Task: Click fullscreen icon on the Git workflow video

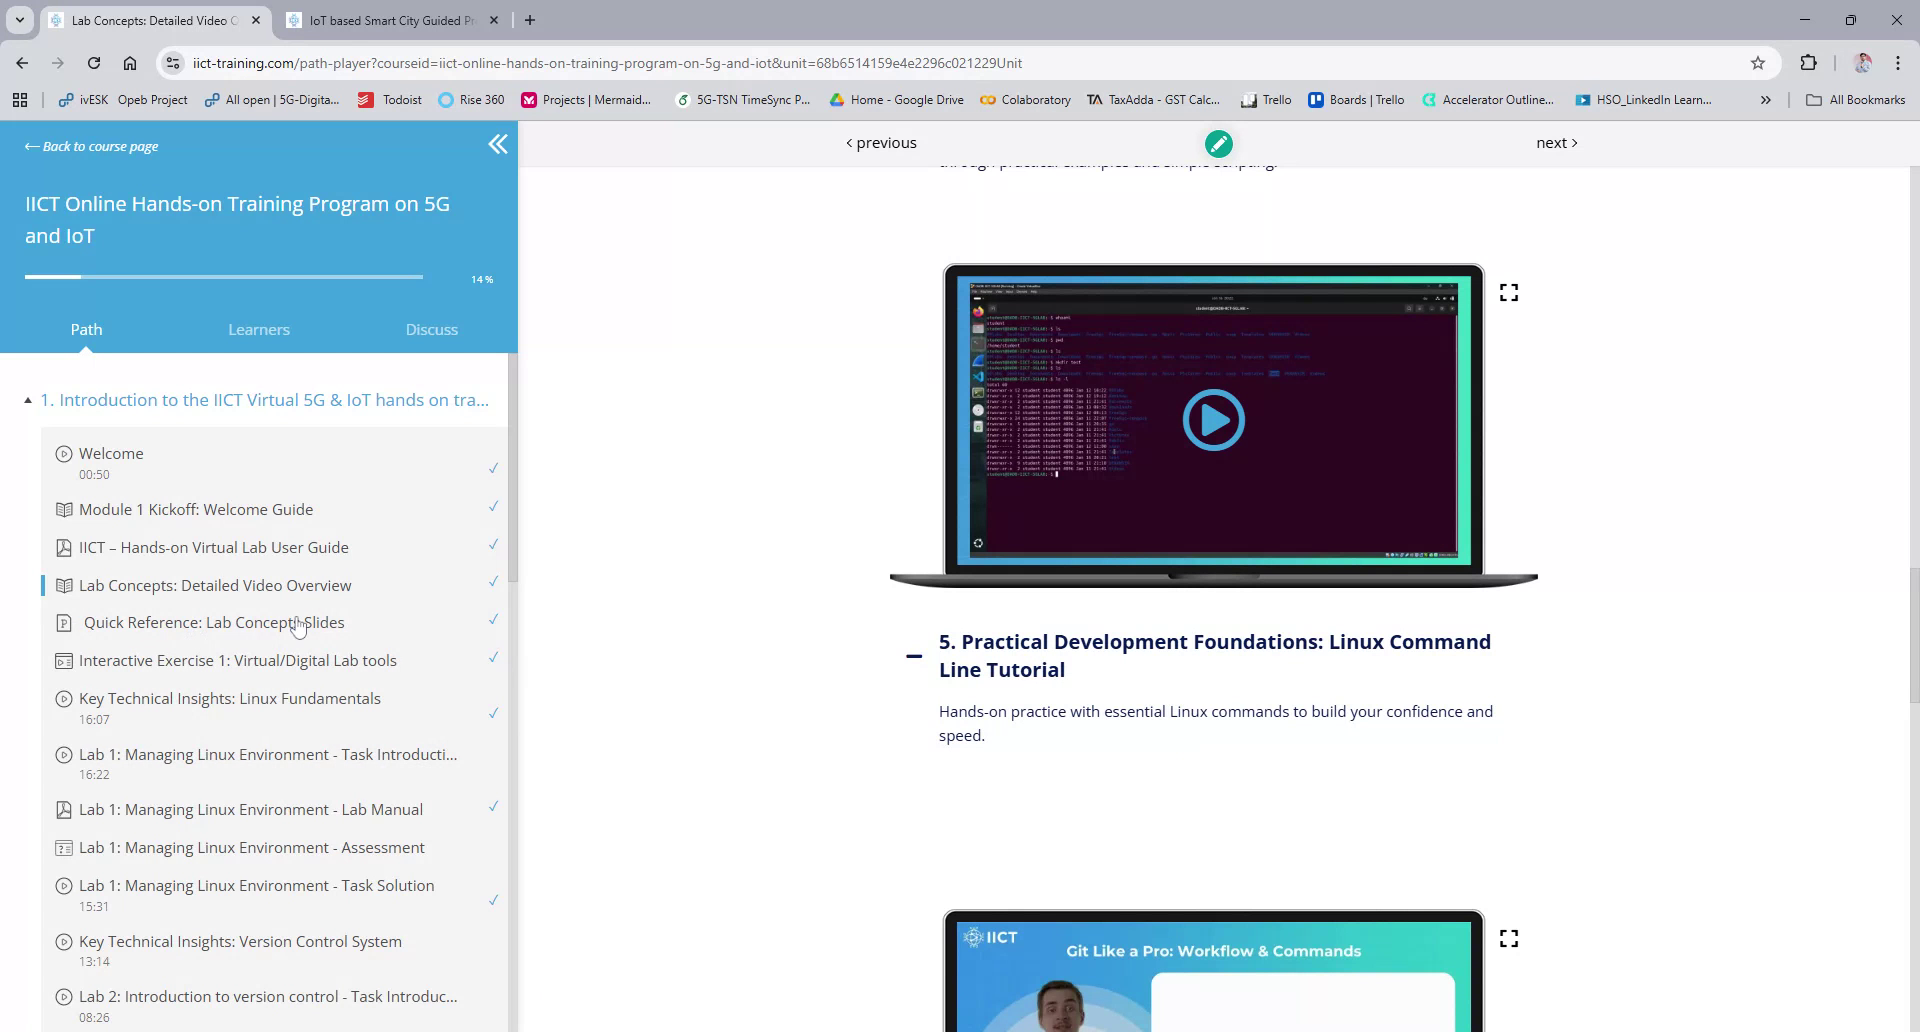Action: pos(1508,938)
